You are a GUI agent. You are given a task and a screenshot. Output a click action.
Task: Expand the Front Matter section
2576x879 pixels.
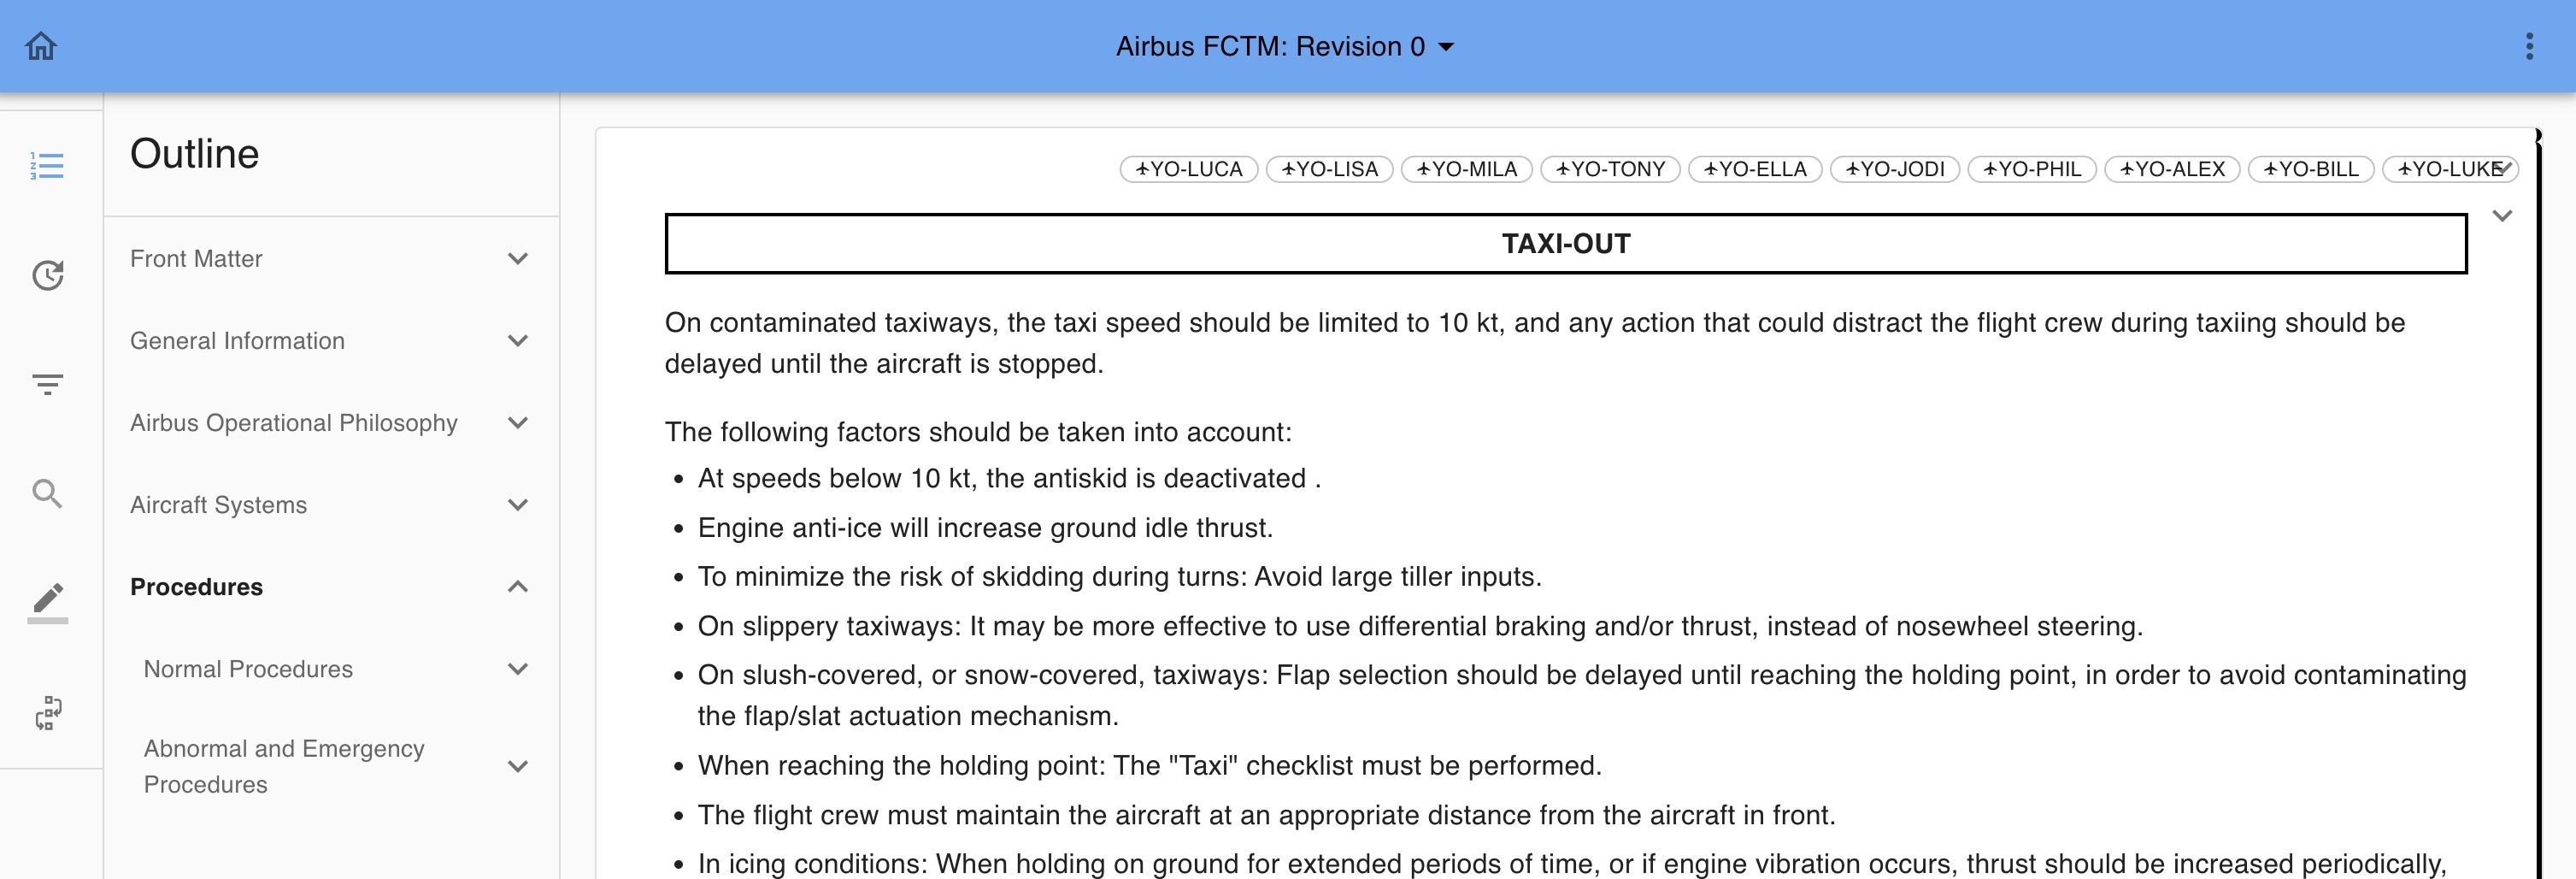(517, 259)
